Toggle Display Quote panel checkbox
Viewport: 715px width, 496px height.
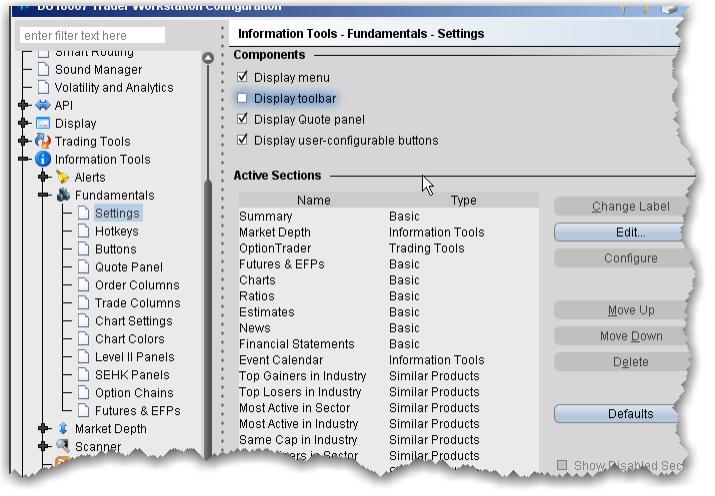click(x=242, y=119)
